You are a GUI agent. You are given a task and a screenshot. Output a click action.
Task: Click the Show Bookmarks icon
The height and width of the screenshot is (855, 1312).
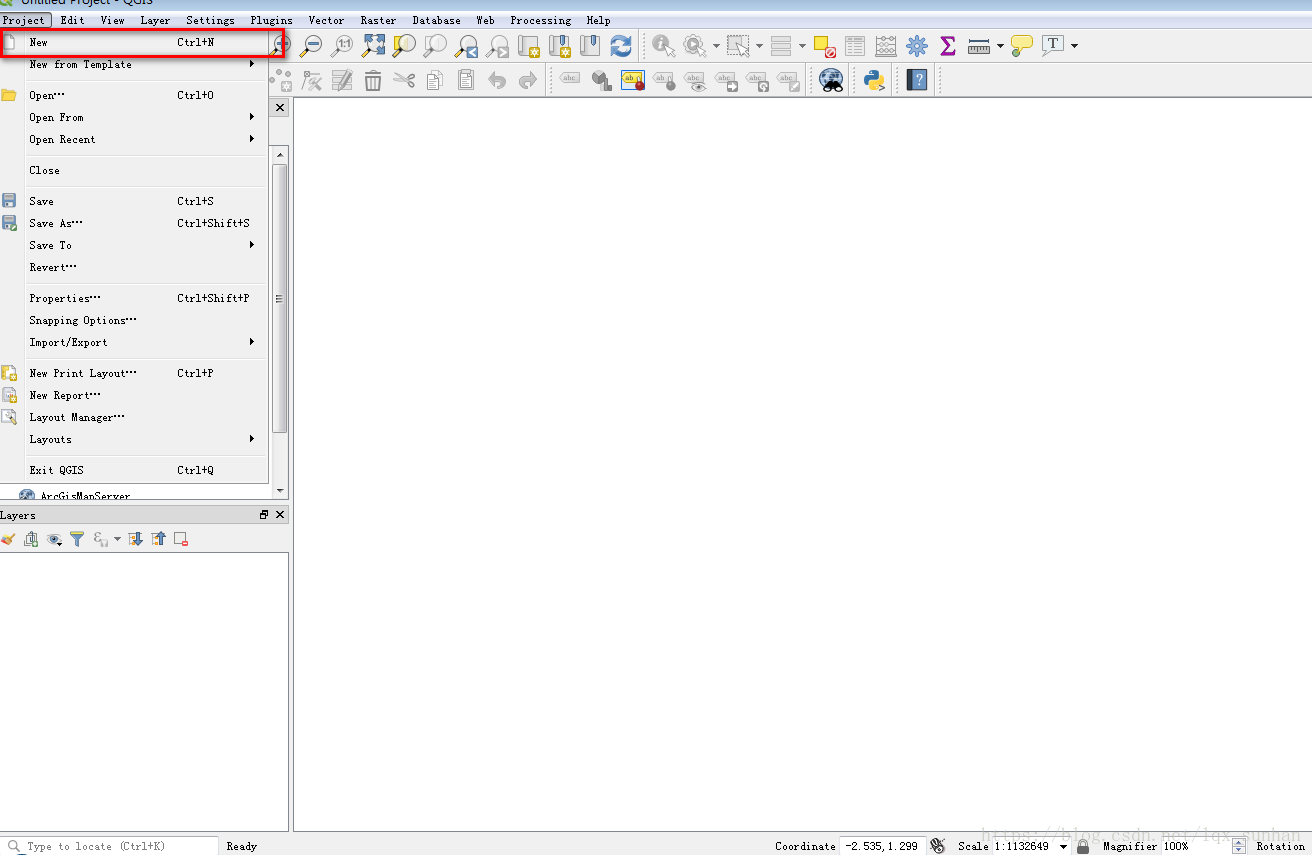coord(590,45)
